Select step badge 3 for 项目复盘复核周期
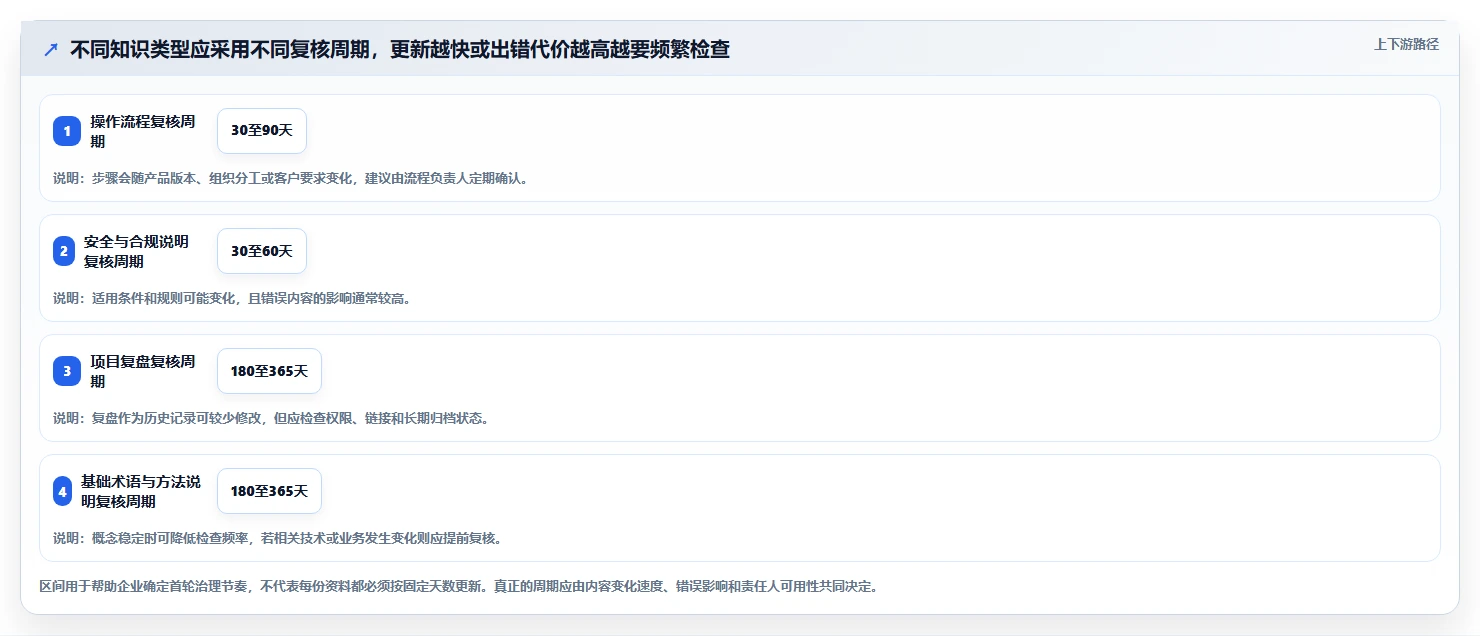 (67, 371)
